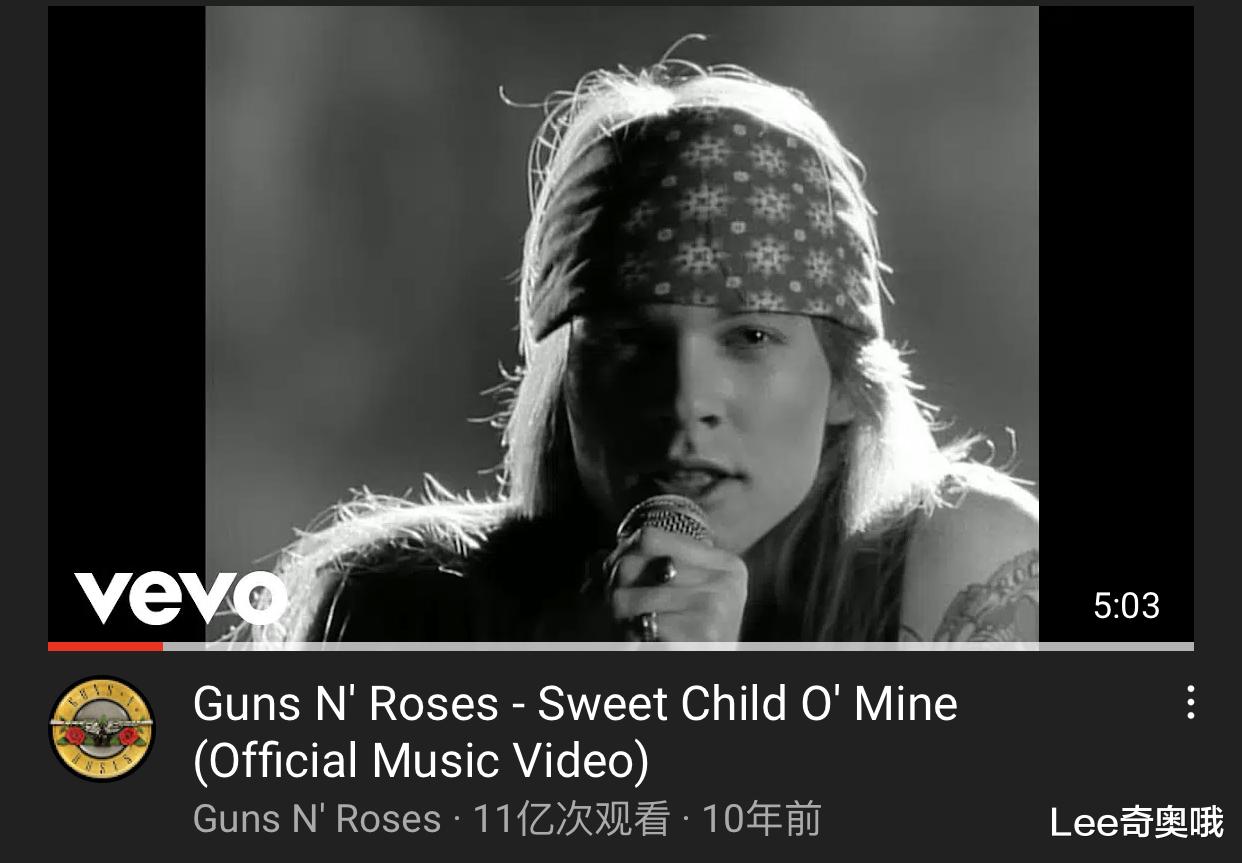Click the arm tattoo in the thumbnail
This screenshot has height=863, width=1242.
point(985,600)
